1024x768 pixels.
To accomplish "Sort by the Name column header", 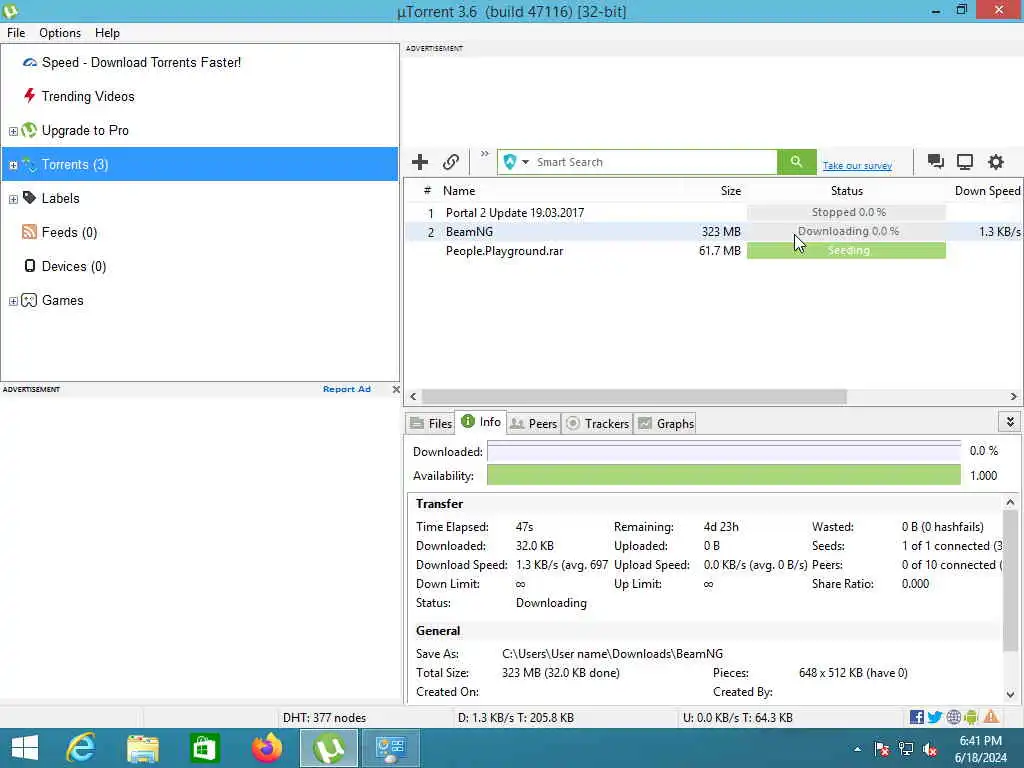I will [459, 191].
